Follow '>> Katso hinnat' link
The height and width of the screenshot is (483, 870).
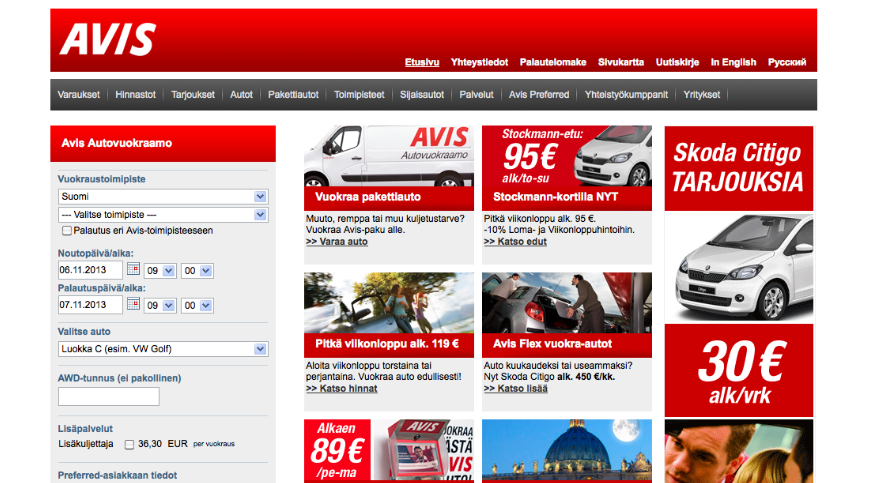pos(341,389)
